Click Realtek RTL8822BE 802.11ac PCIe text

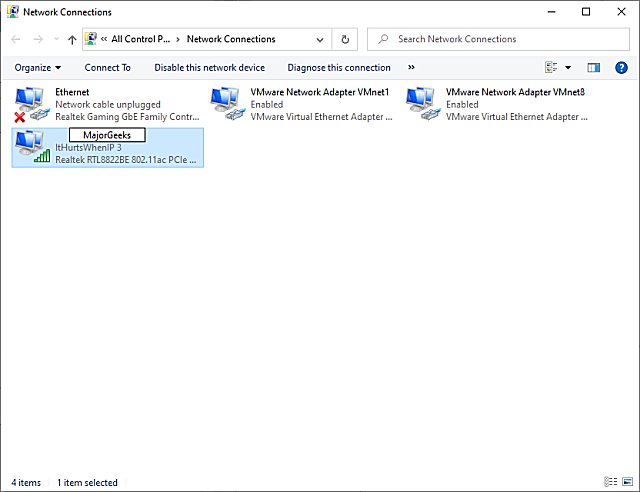click(x=126, y=160)
